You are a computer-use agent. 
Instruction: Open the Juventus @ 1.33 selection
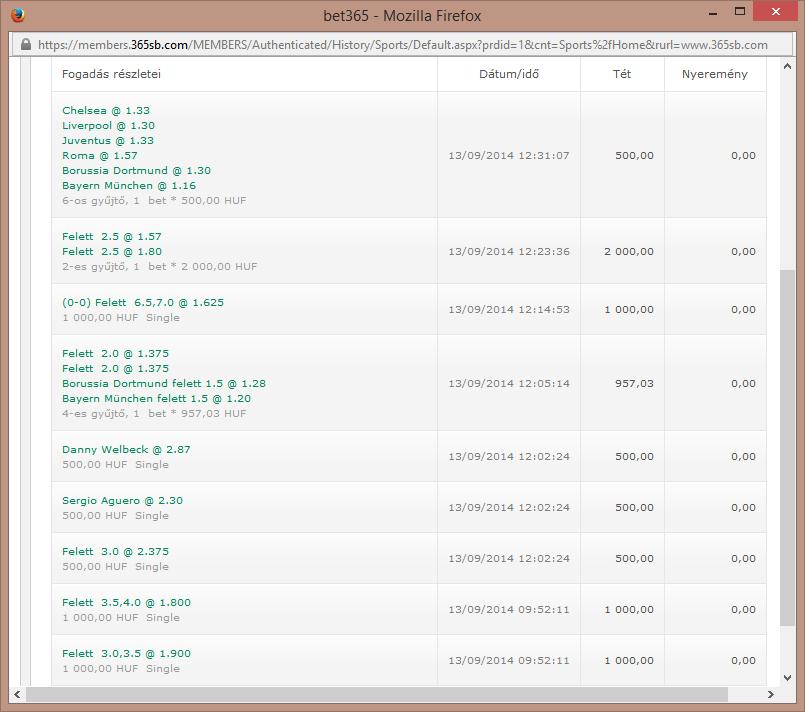108,140
